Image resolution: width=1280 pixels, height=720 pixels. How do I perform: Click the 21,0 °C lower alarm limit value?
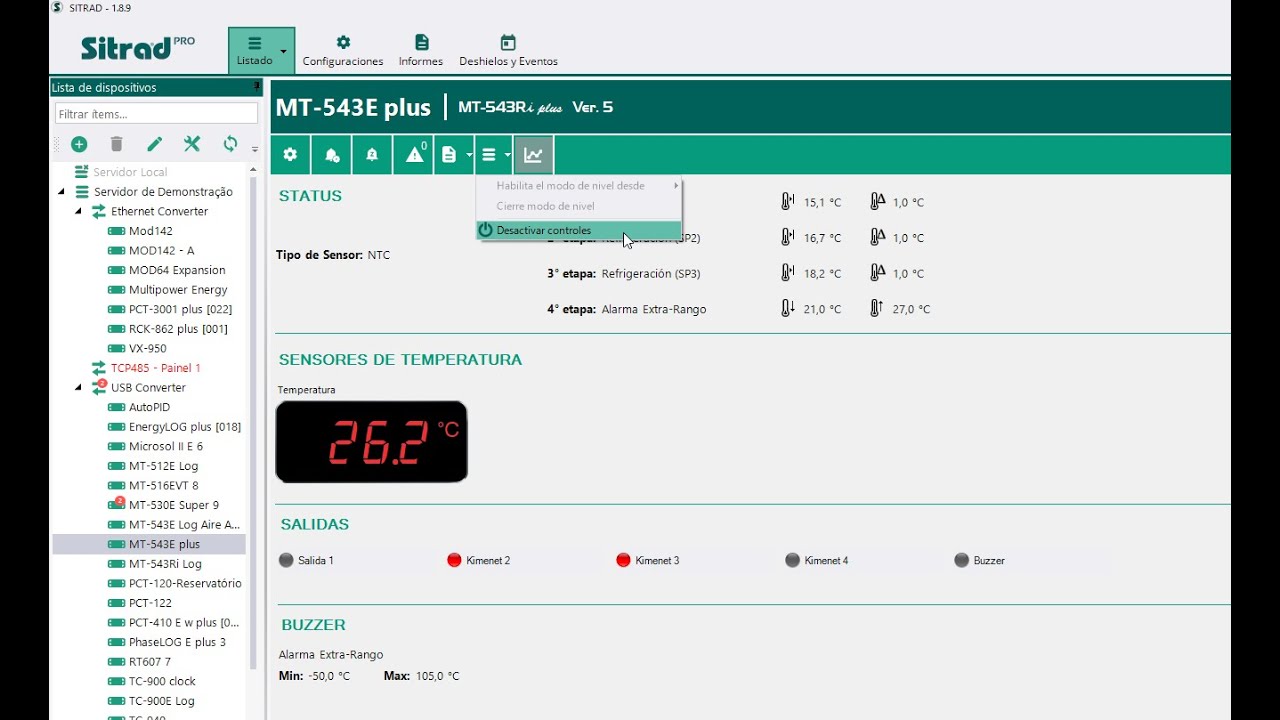[822, 309]
